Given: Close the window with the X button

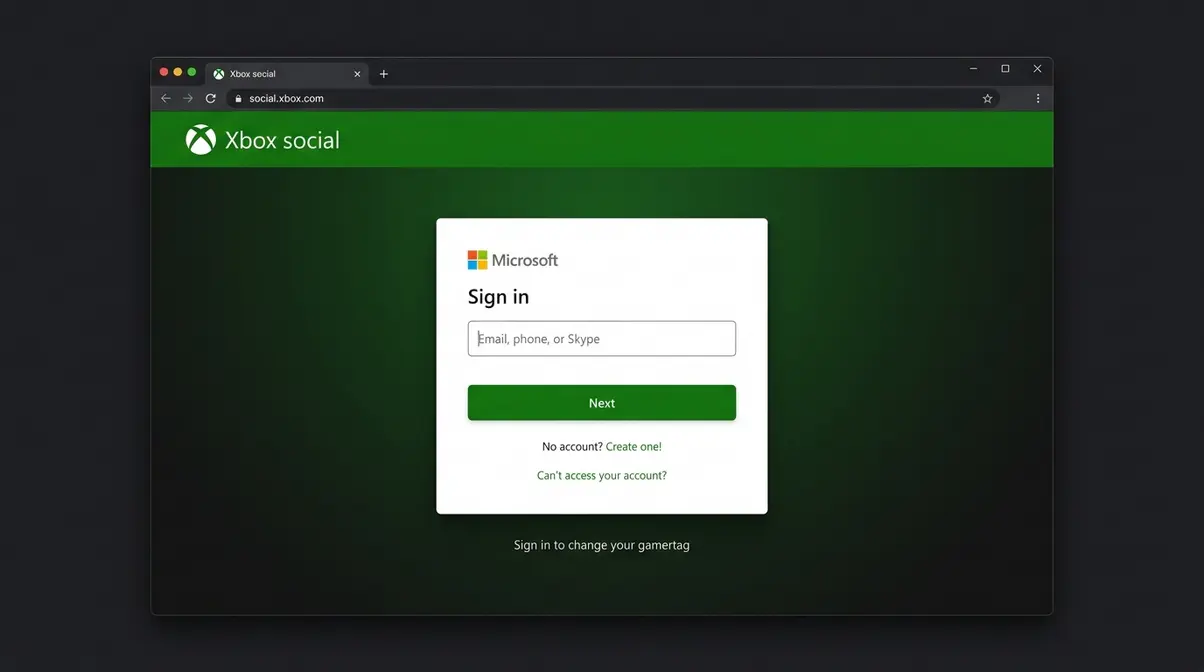Looking at the screenshot, I should coord(1037,69).
